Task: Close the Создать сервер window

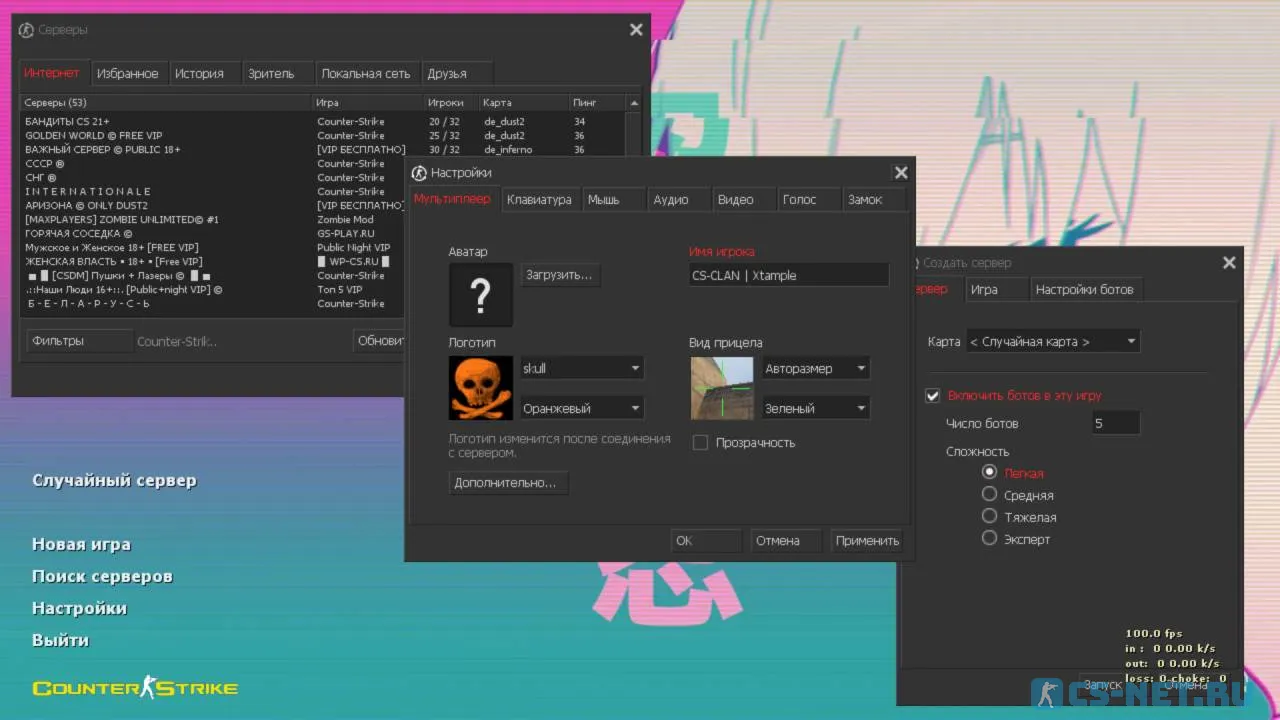Action: tap(1229, 262)
